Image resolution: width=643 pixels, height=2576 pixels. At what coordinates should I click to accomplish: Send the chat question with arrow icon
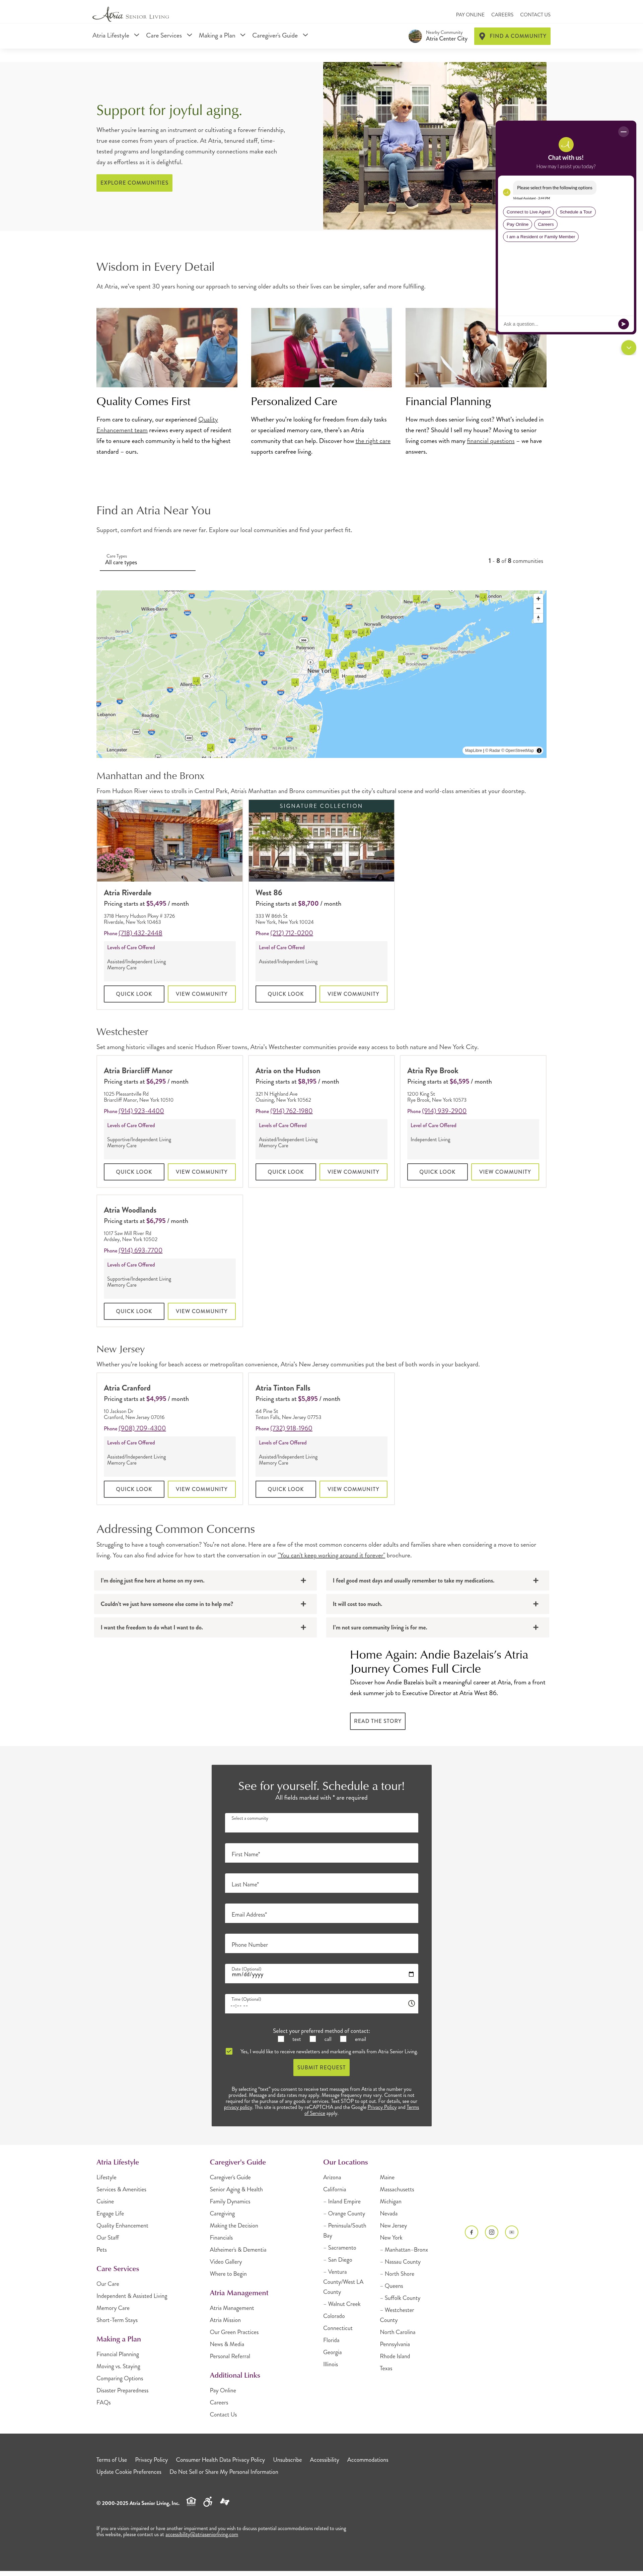[623, 324]
